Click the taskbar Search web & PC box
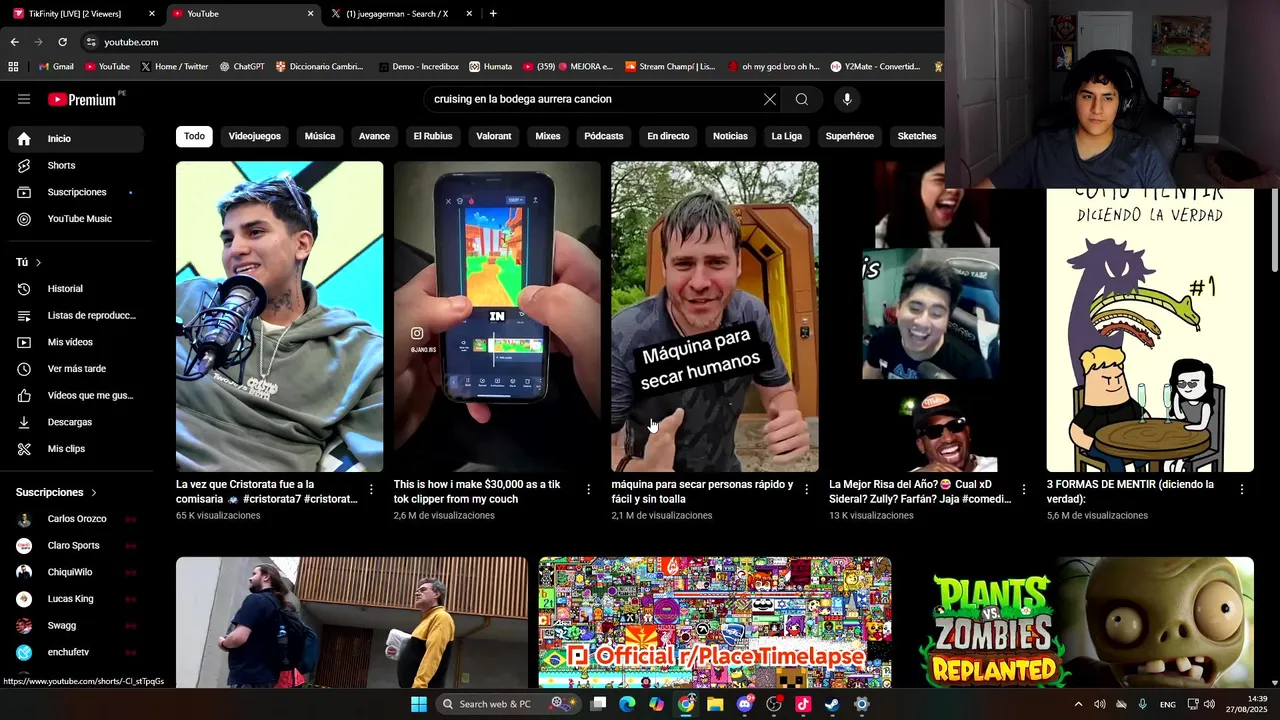This screenshot has width=1280, height=720. 507,704
